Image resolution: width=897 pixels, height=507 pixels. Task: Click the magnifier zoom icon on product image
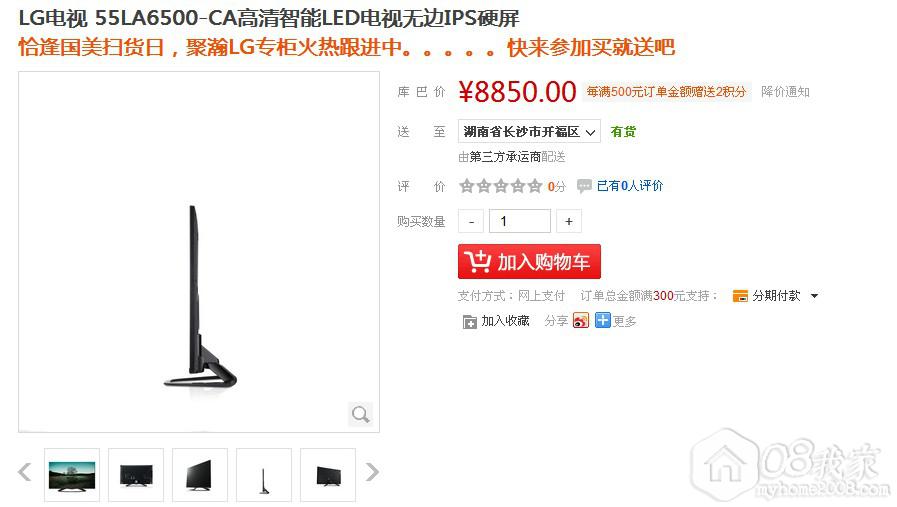[x=360, y=414]
